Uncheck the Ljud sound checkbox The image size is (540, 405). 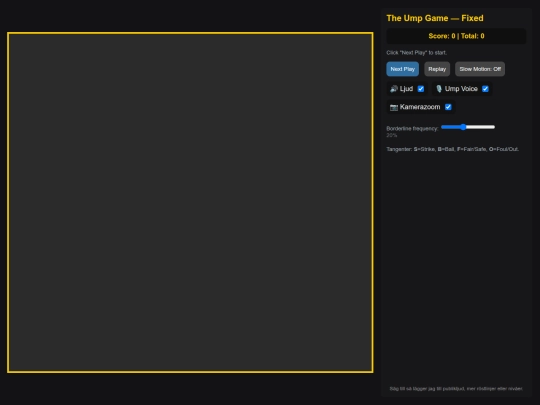(x=421, y=89)
